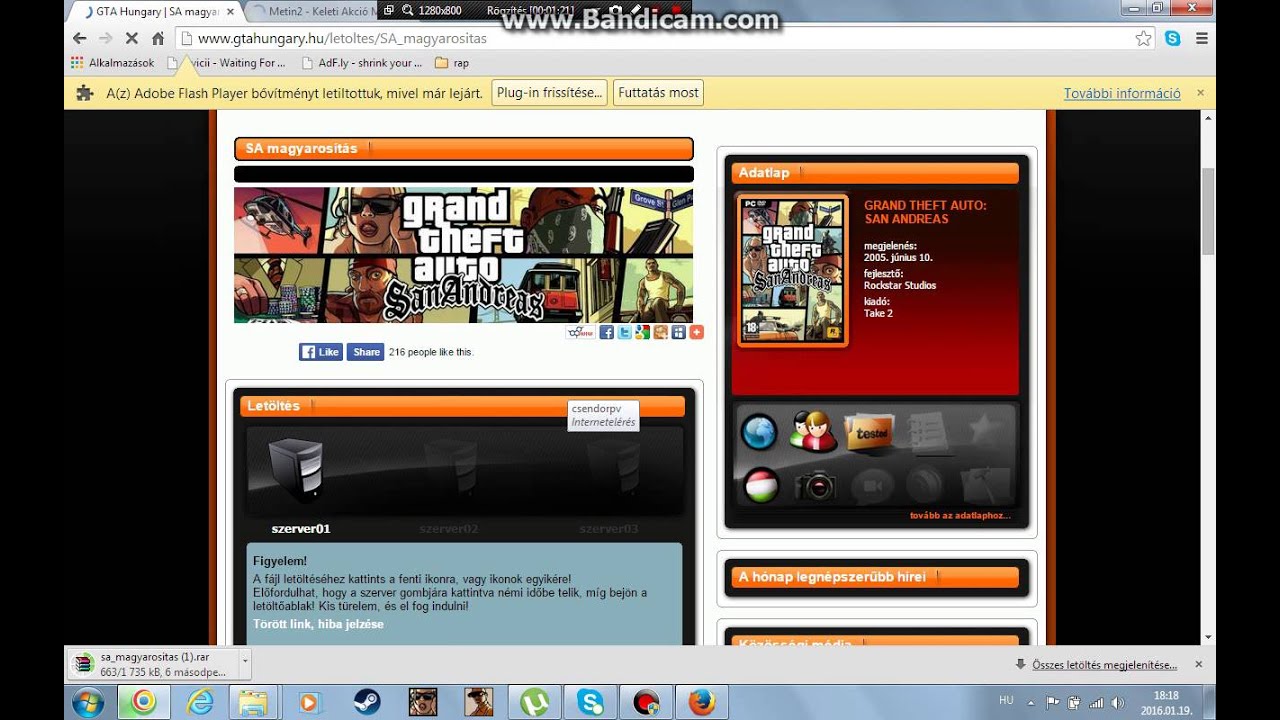This screenshot has height=720, width=1280.
Task: Bookmark this page with the star icon
Action: [x=1143, y=38]
